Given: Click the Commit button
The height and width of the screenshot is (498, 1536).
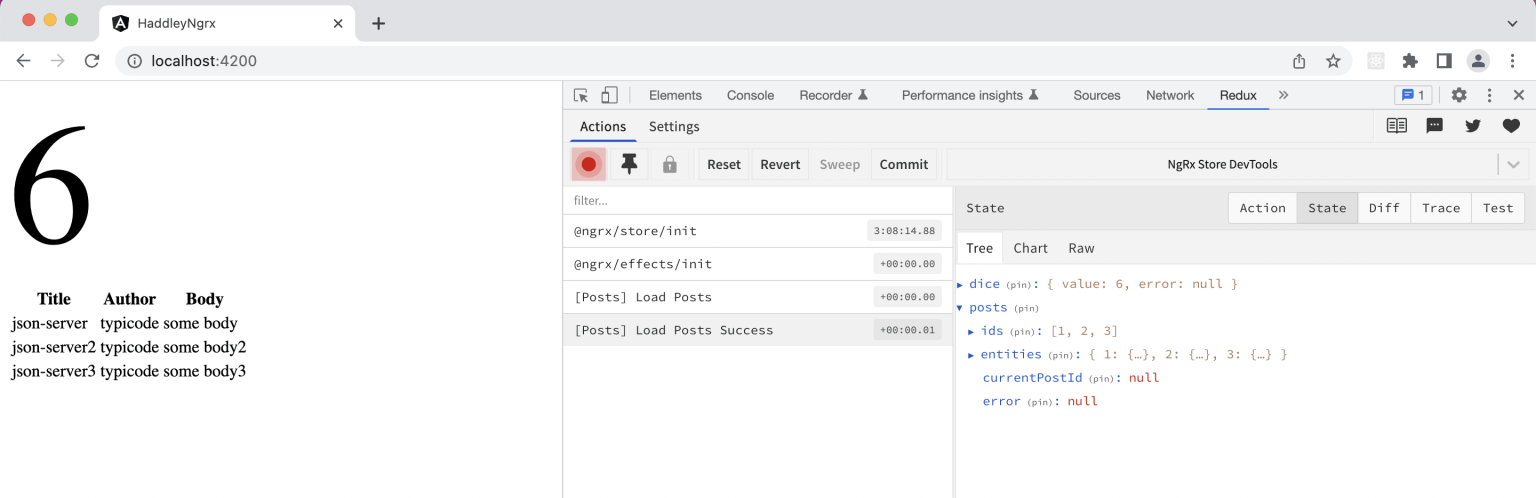Looking at the screenshot, I should coord(904,164).
